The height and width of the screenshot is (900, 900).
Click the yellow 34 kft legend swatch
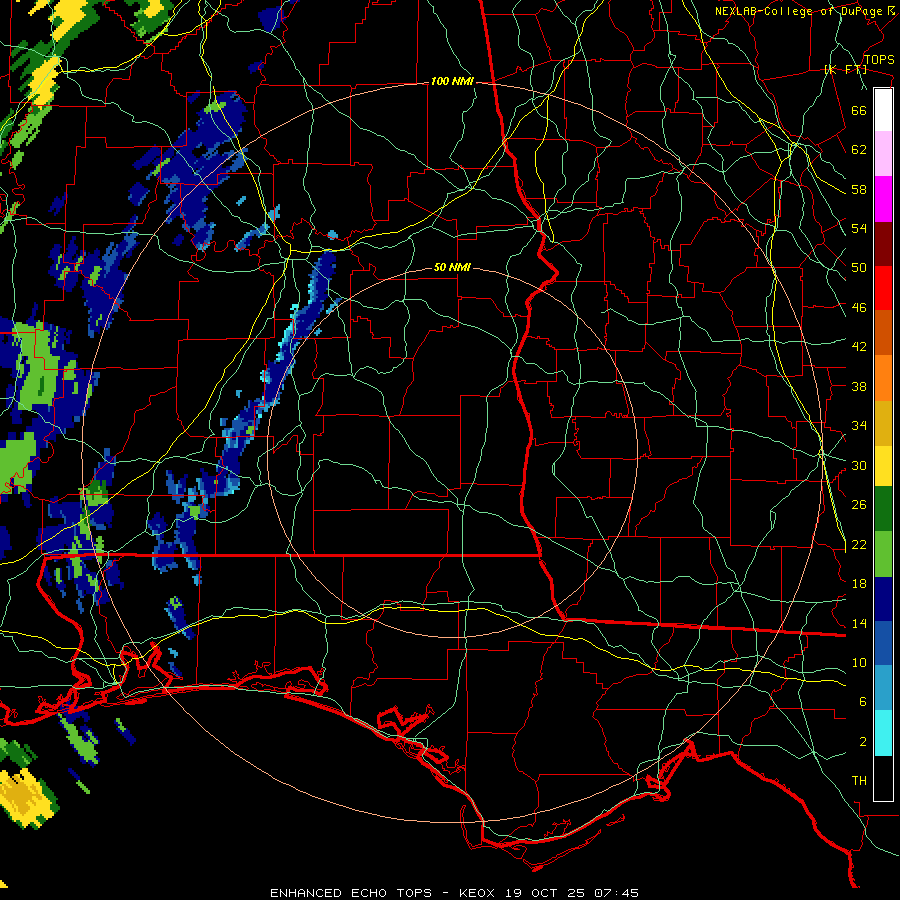[x=883, y=466]
